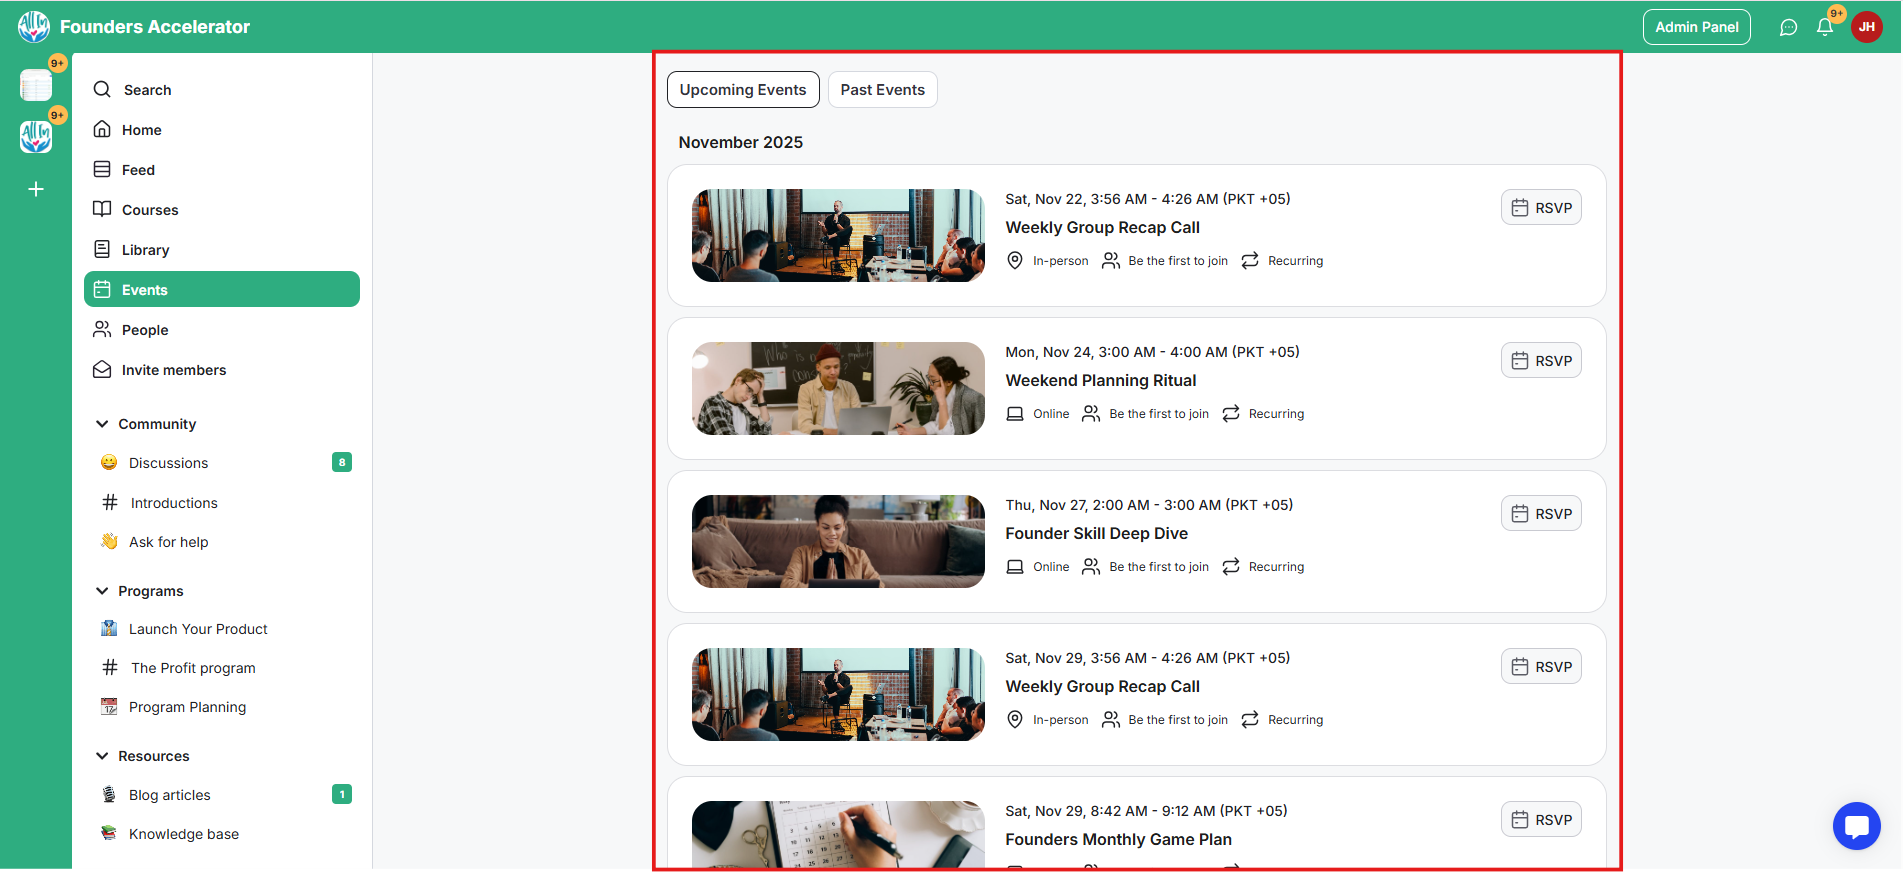Open Weekend Planning Ritual event thumbnail
1903x872 pixels.
[x=838, y=388]
